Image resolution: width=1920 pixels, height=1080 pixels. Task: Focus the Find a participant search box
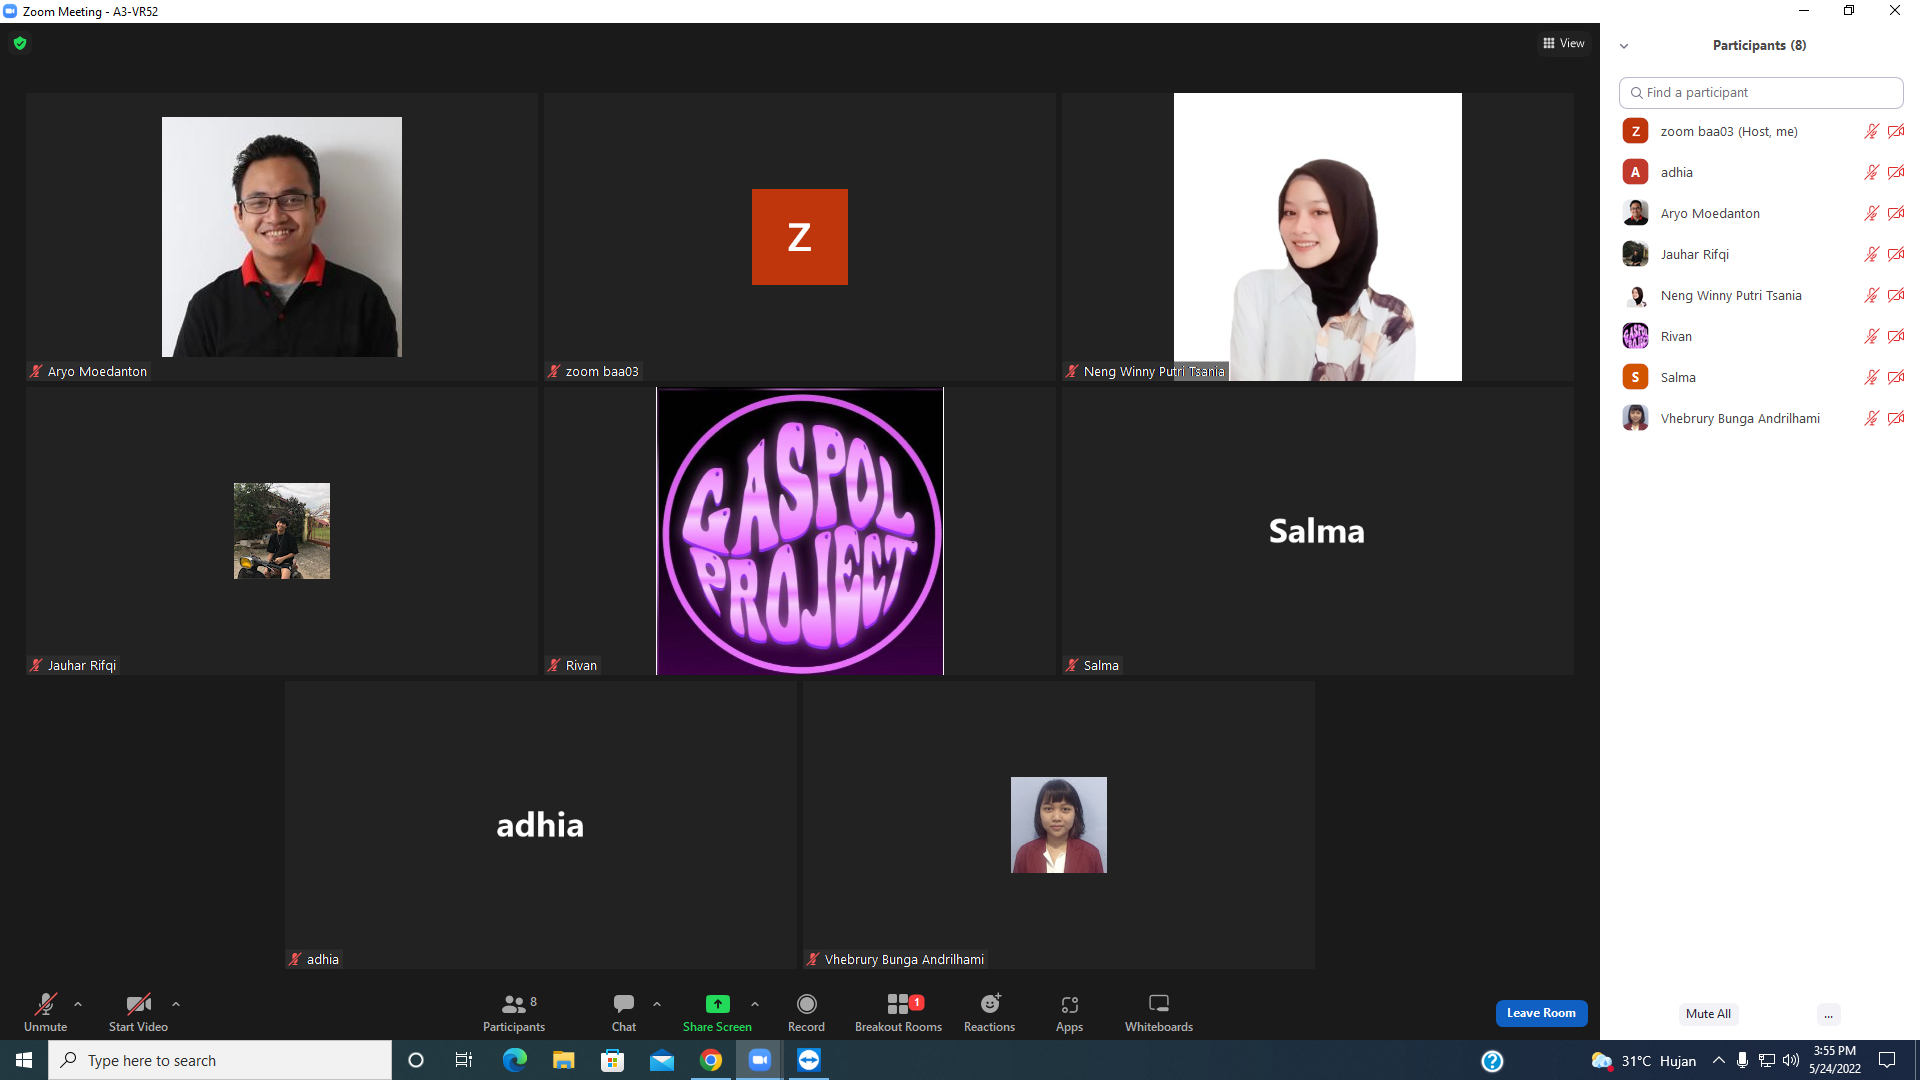pyautogui.click(x=1760, y=92)
